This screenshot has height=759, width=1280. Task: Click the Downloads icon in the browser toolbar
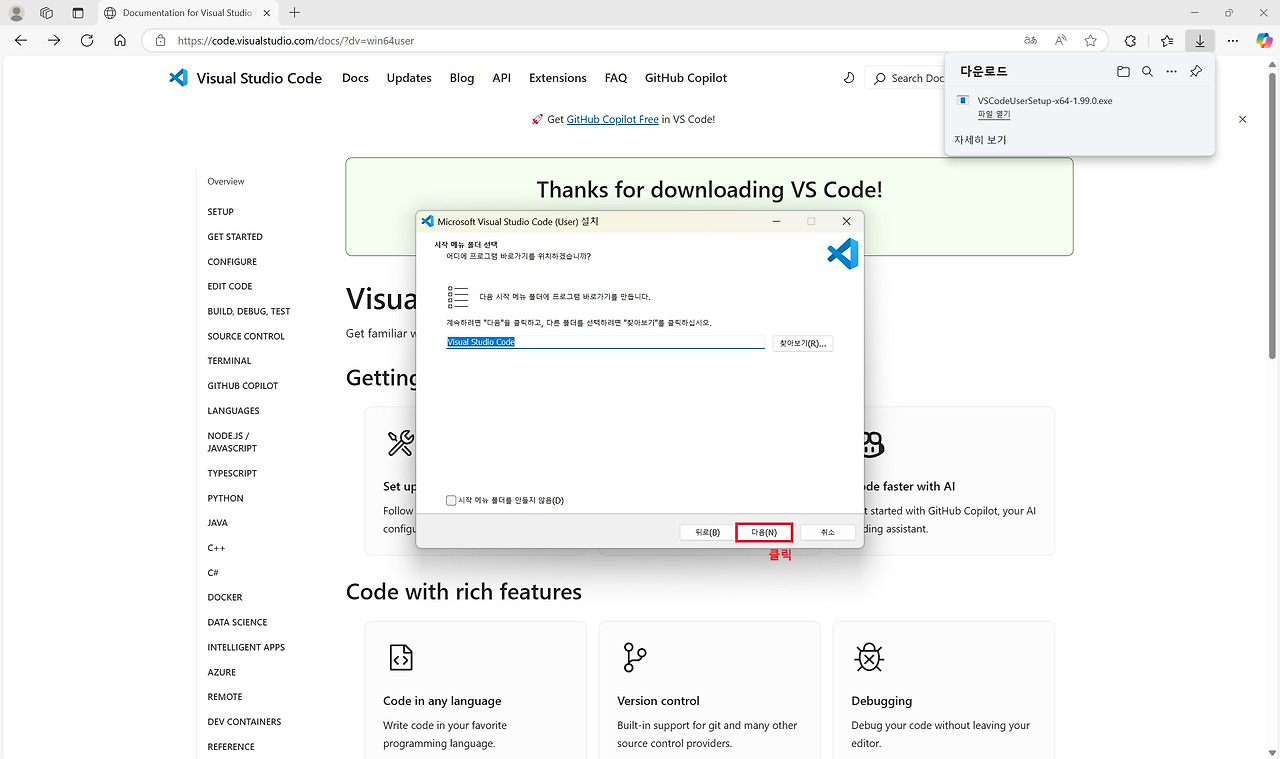click(1199, 40)
